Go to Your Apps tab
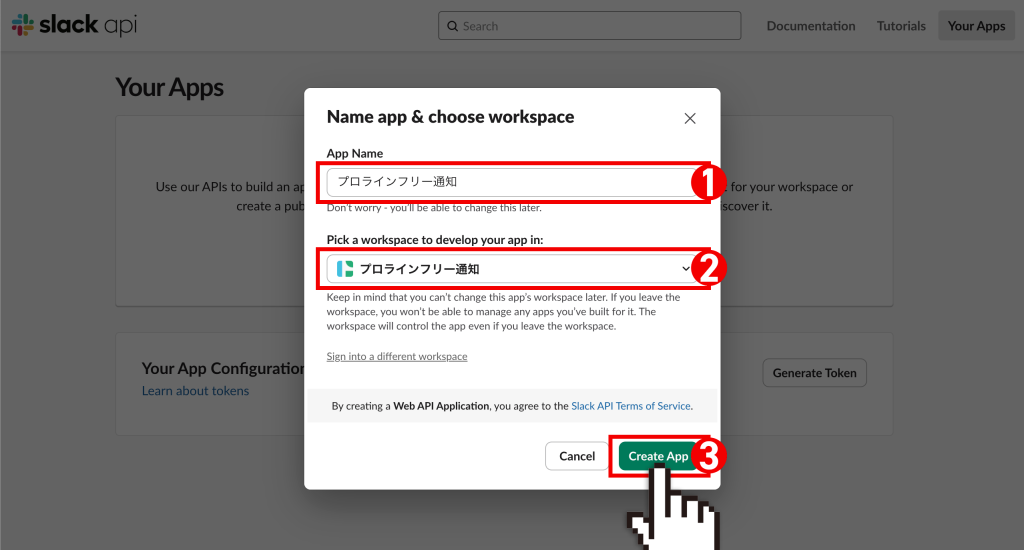This screenshot has width=1024, height=550. click(x=976, y=26)
